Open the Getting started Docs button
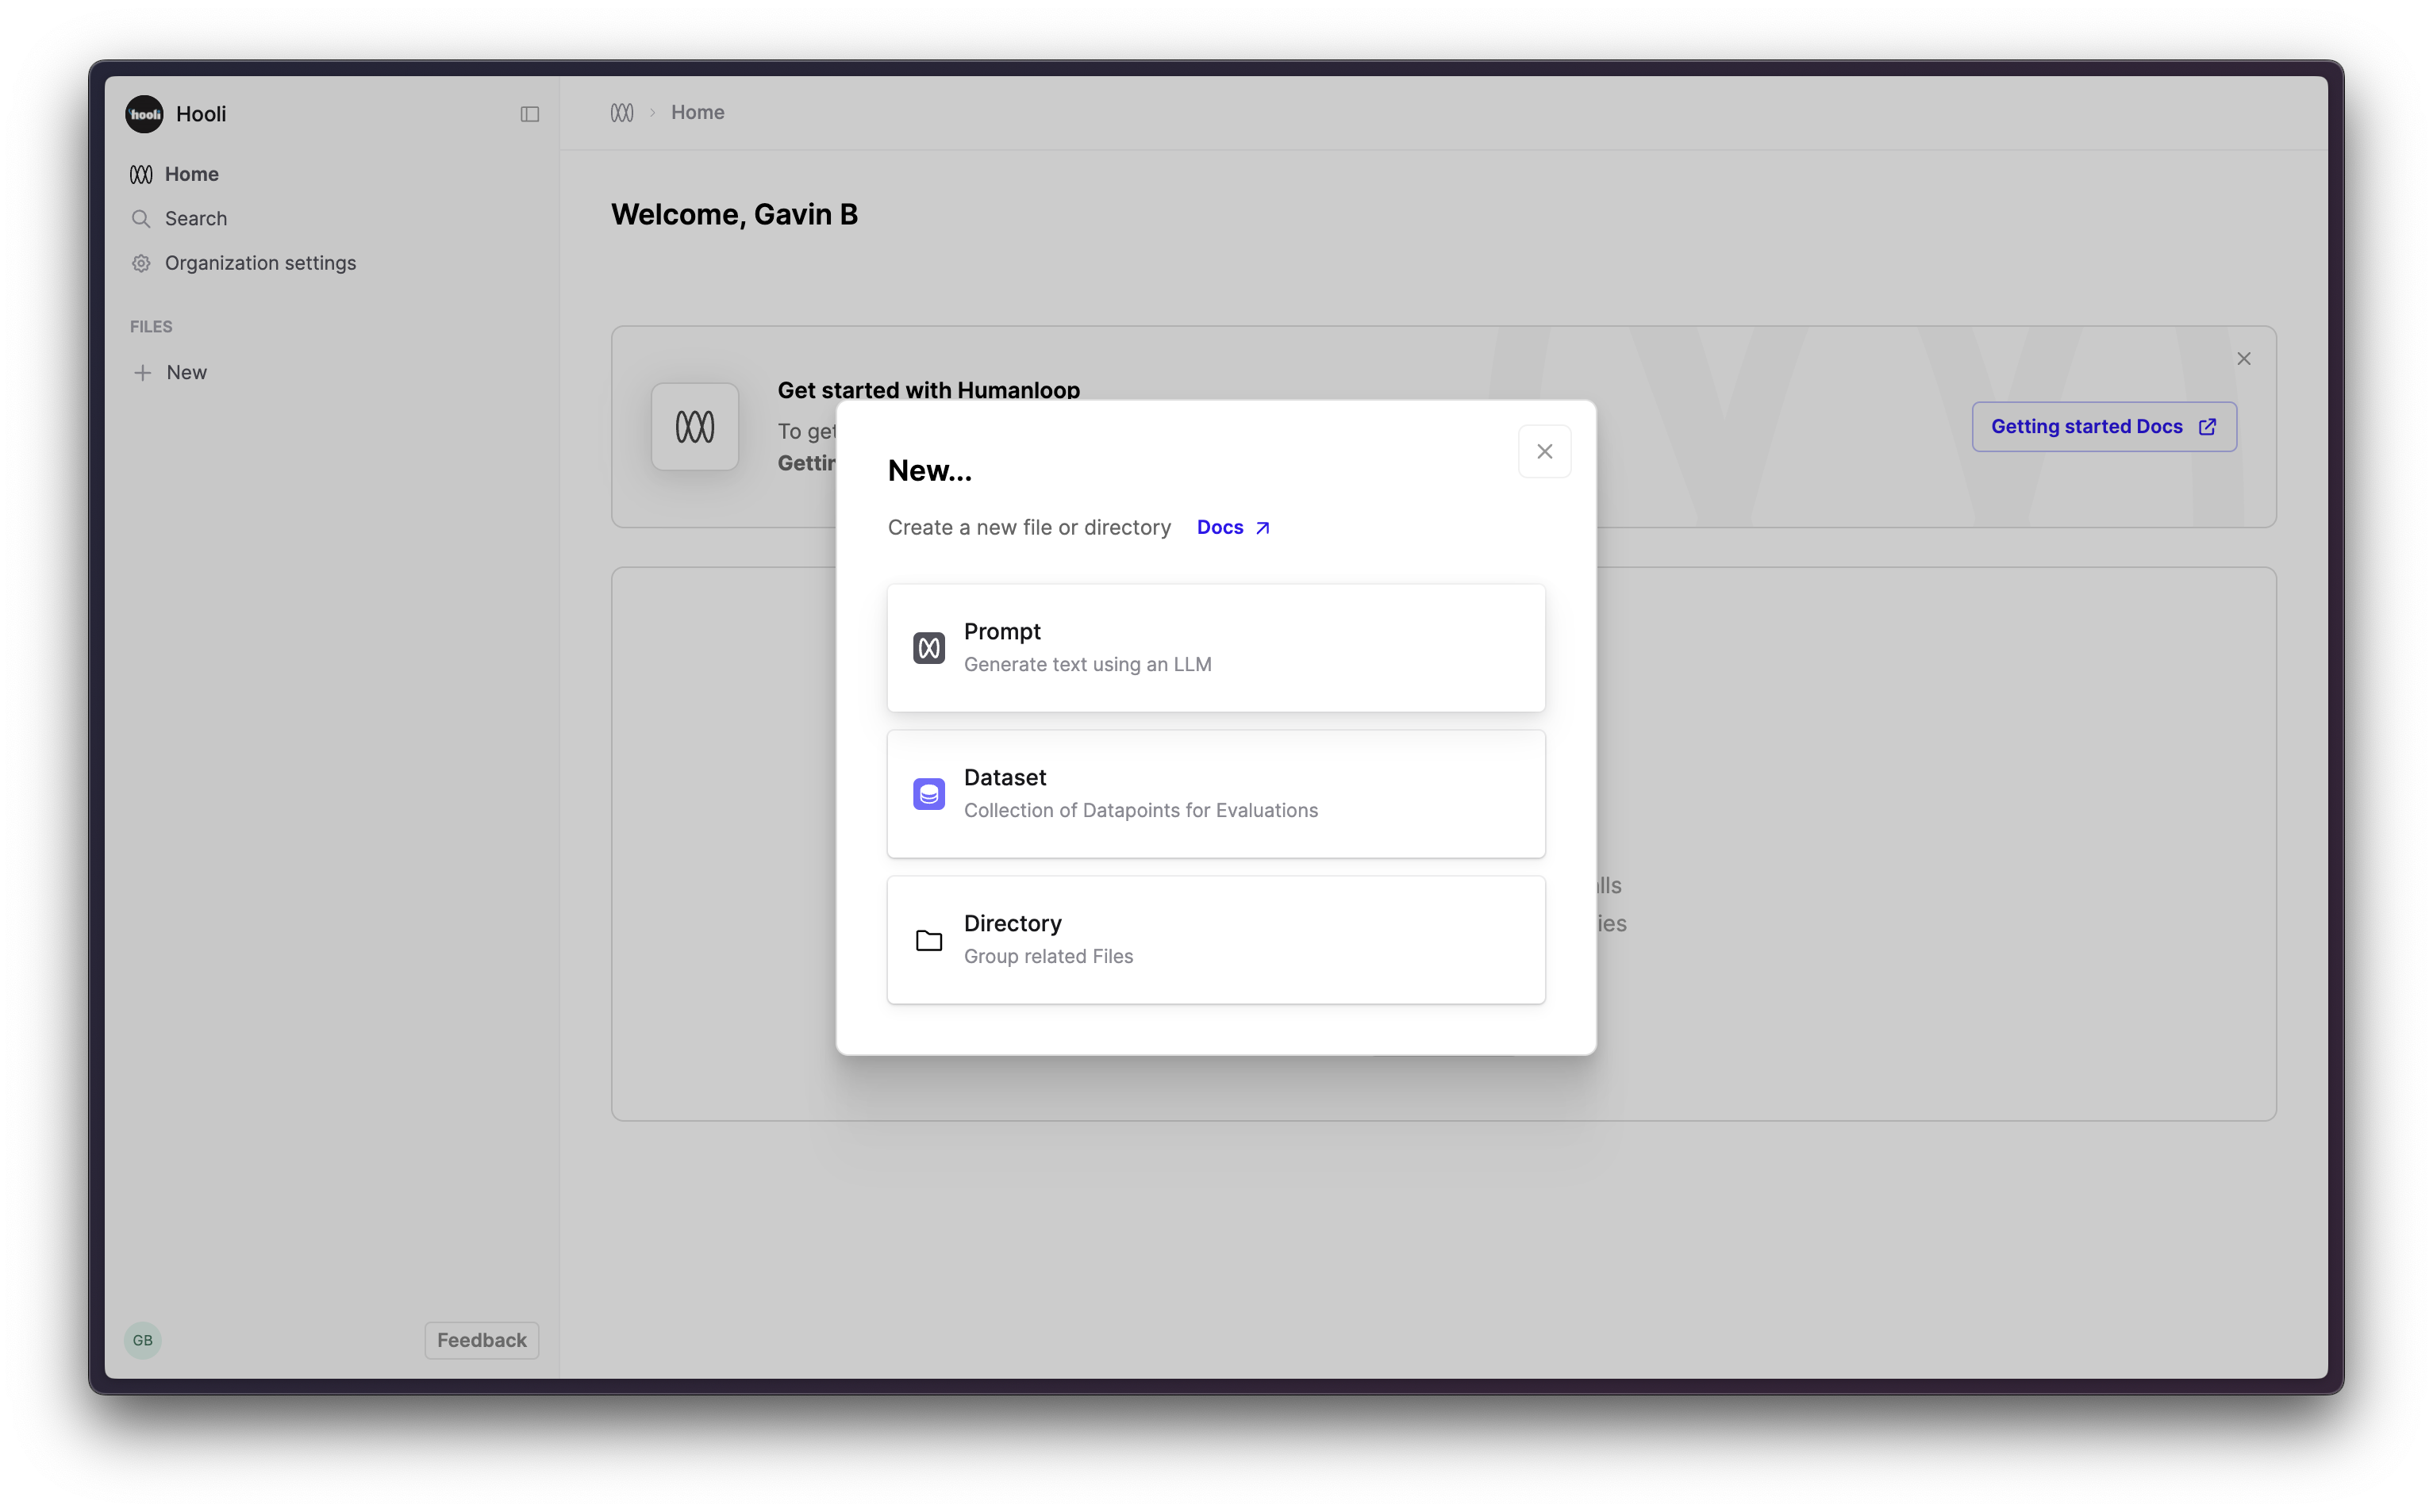This screenshot has height=1512, width=2433. [2102, 426]
